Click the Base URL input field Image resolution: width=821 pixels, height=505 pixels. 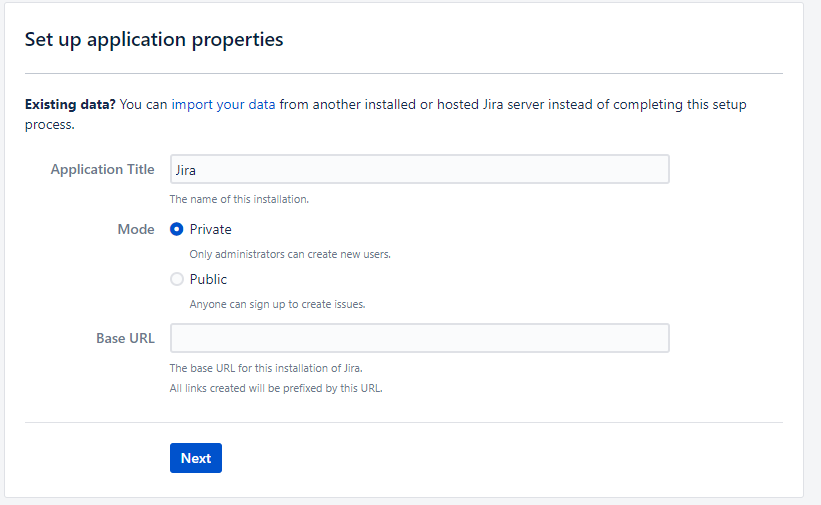pyautogui.click(x=419, y=338)
